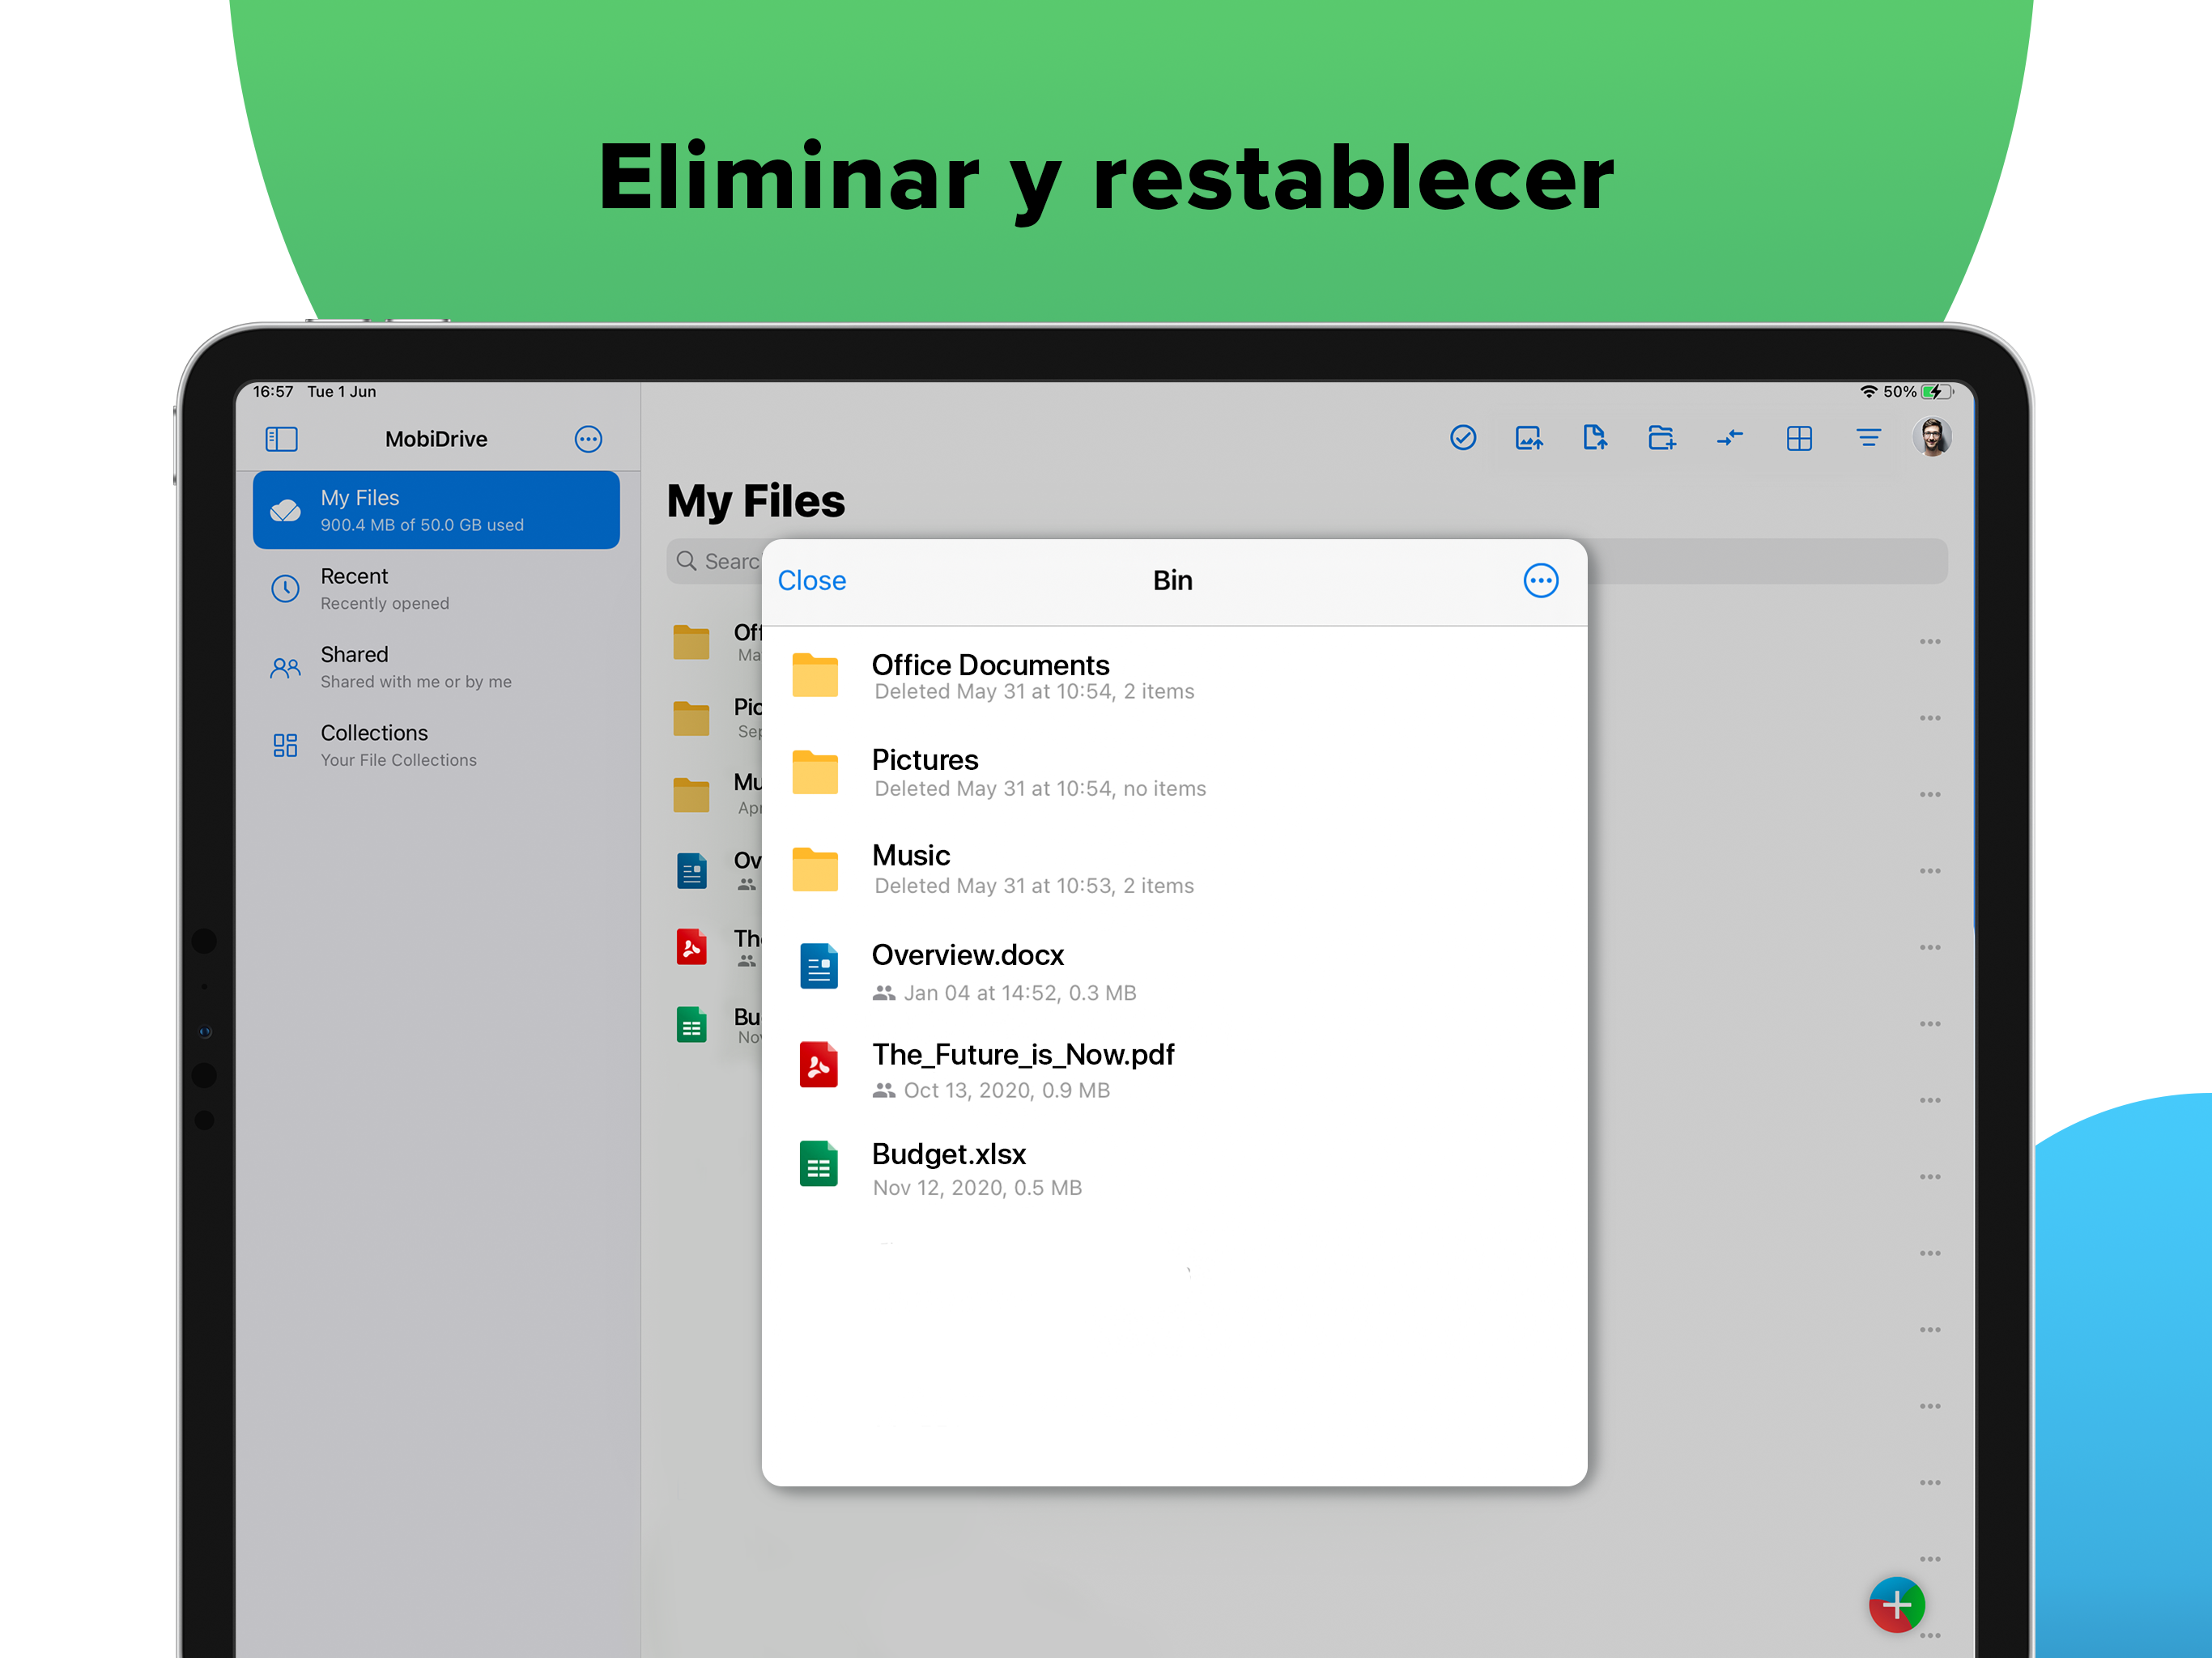
Task: Go to Shared files section
Action: point(436,666)
